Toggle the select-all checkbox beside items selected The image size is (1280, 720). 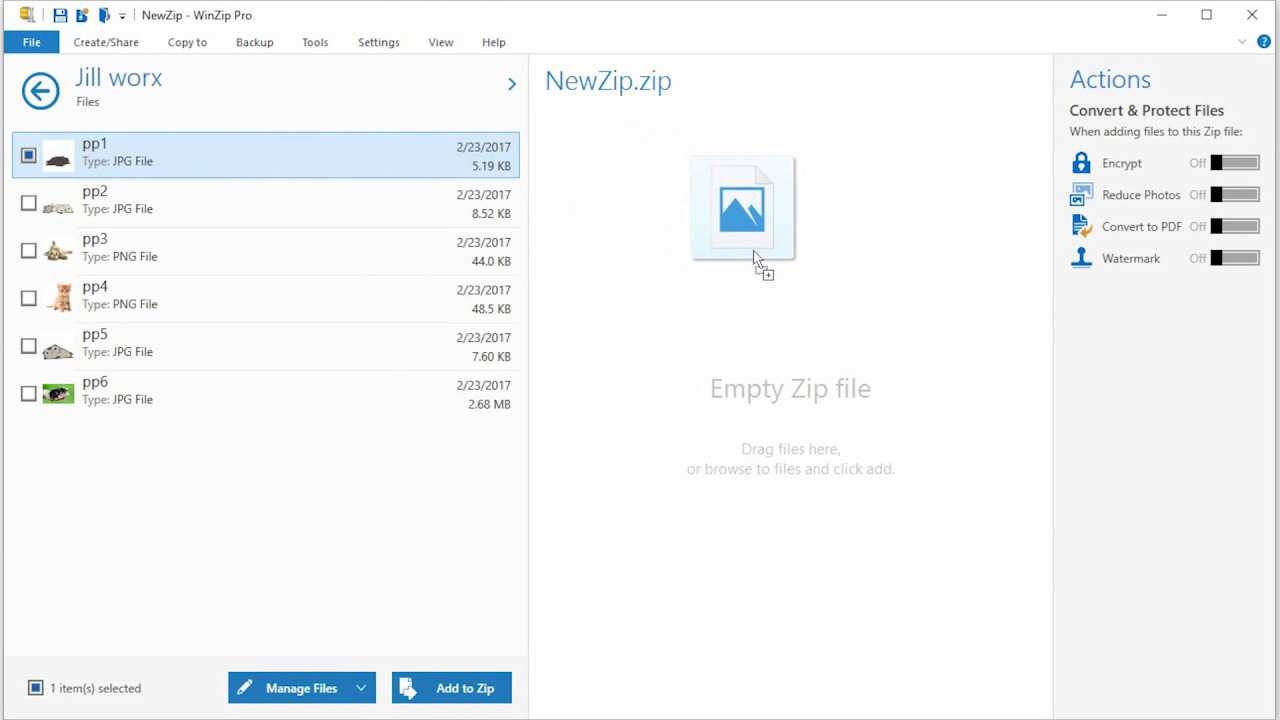[x=36, y=688]
